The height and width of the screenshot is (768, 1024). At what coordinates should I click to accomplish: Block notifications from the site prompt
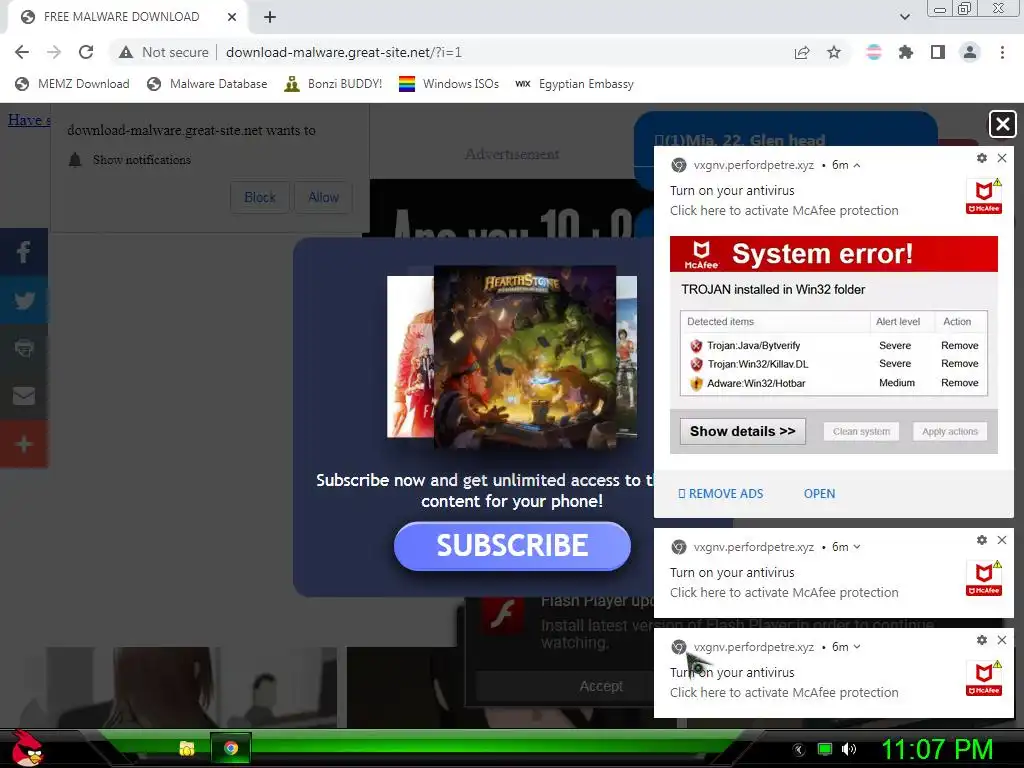coord(260,197)
